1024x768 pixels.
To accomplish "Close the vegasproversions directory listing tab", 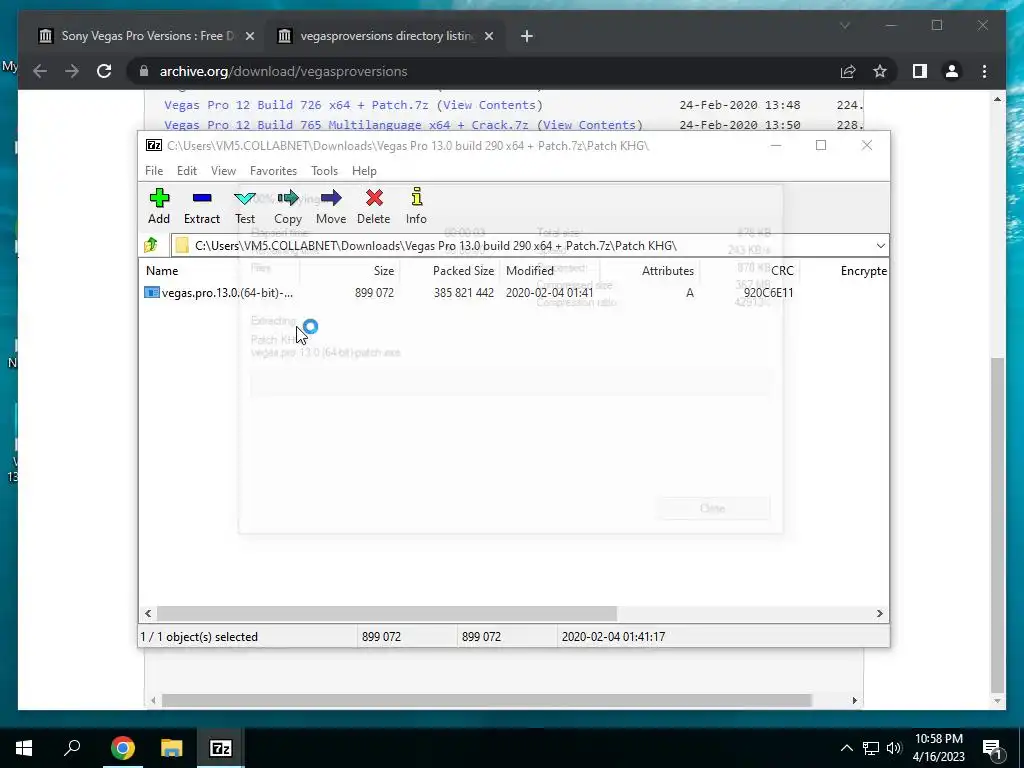I will [x=488, y=37].
